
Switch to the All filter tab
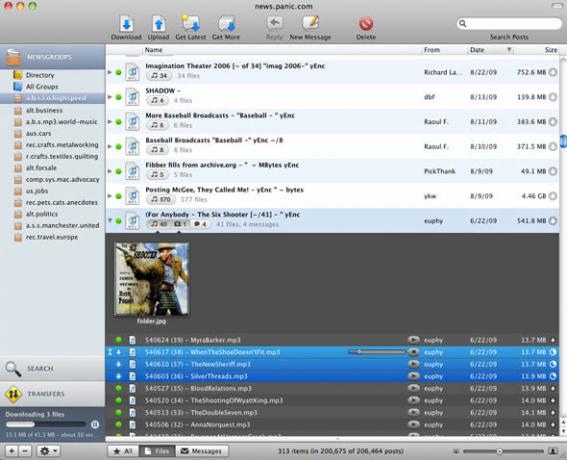click(x=123, y=451)
